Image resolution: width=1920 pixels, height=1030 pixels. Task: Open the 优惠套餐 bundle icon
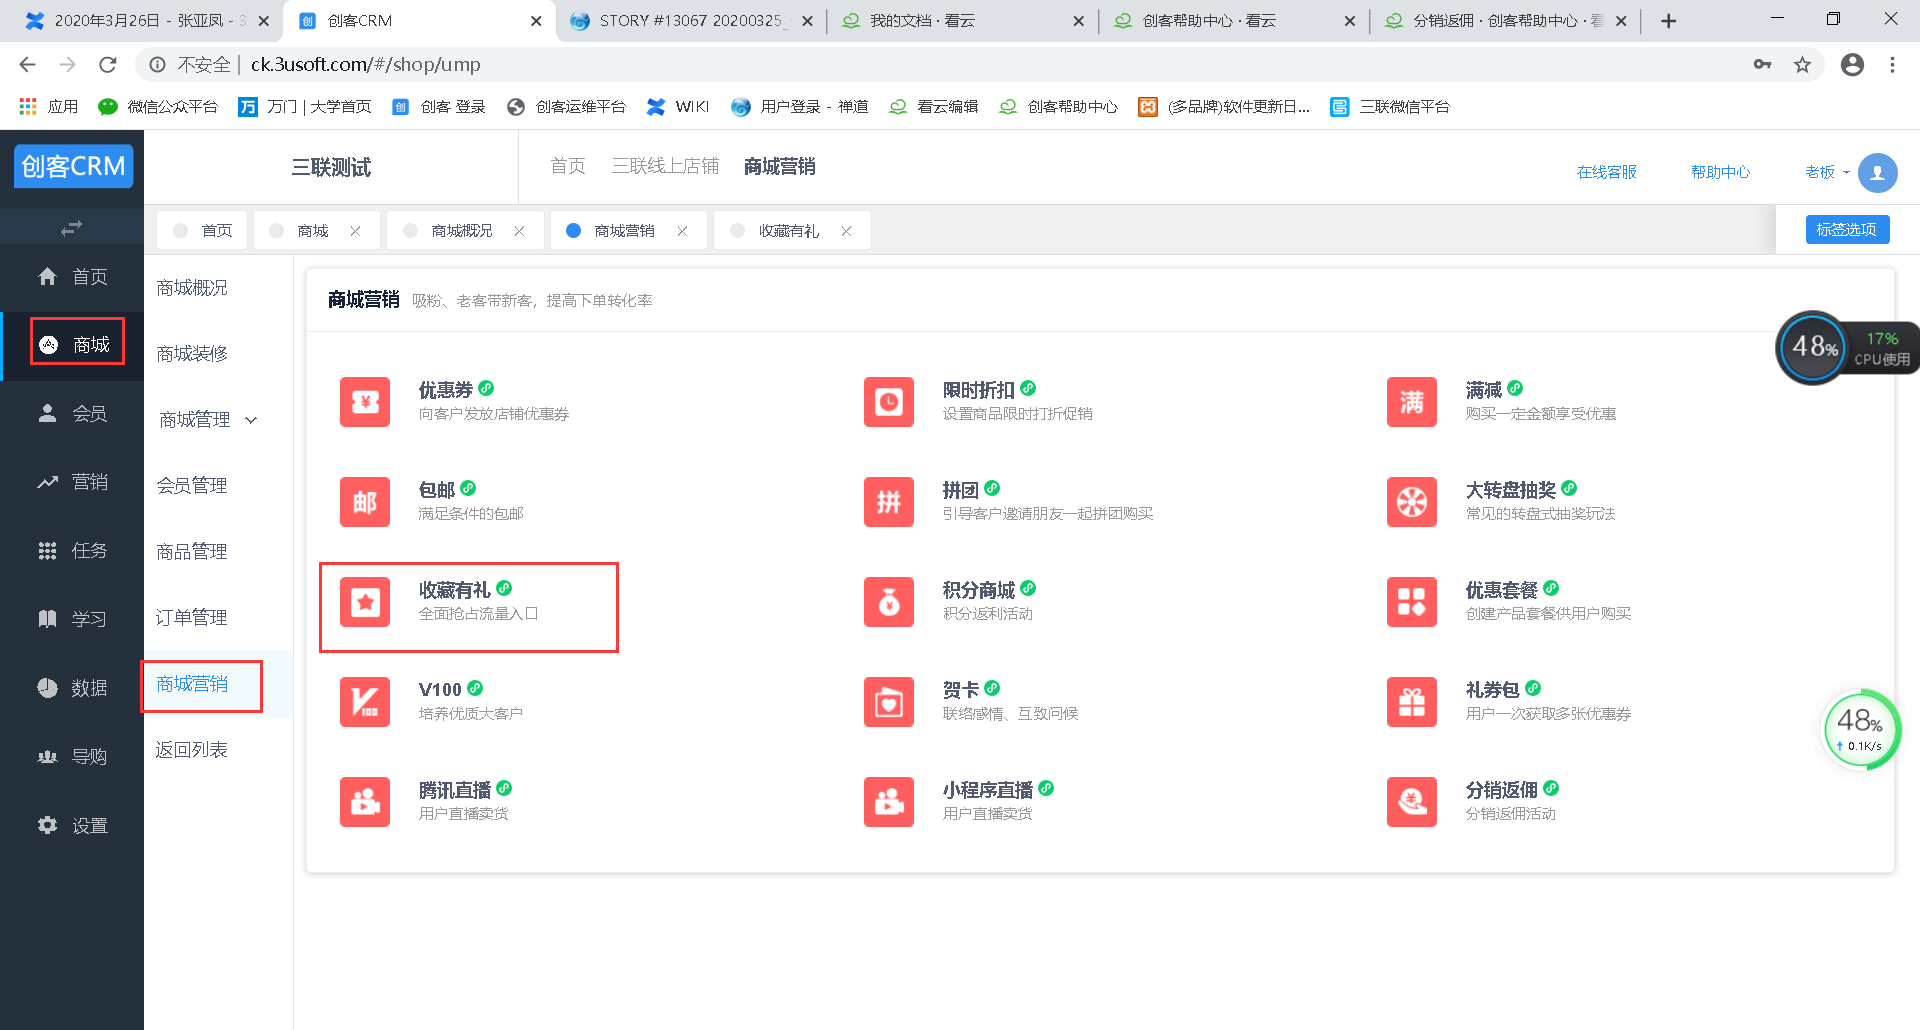pos(1412,602)
